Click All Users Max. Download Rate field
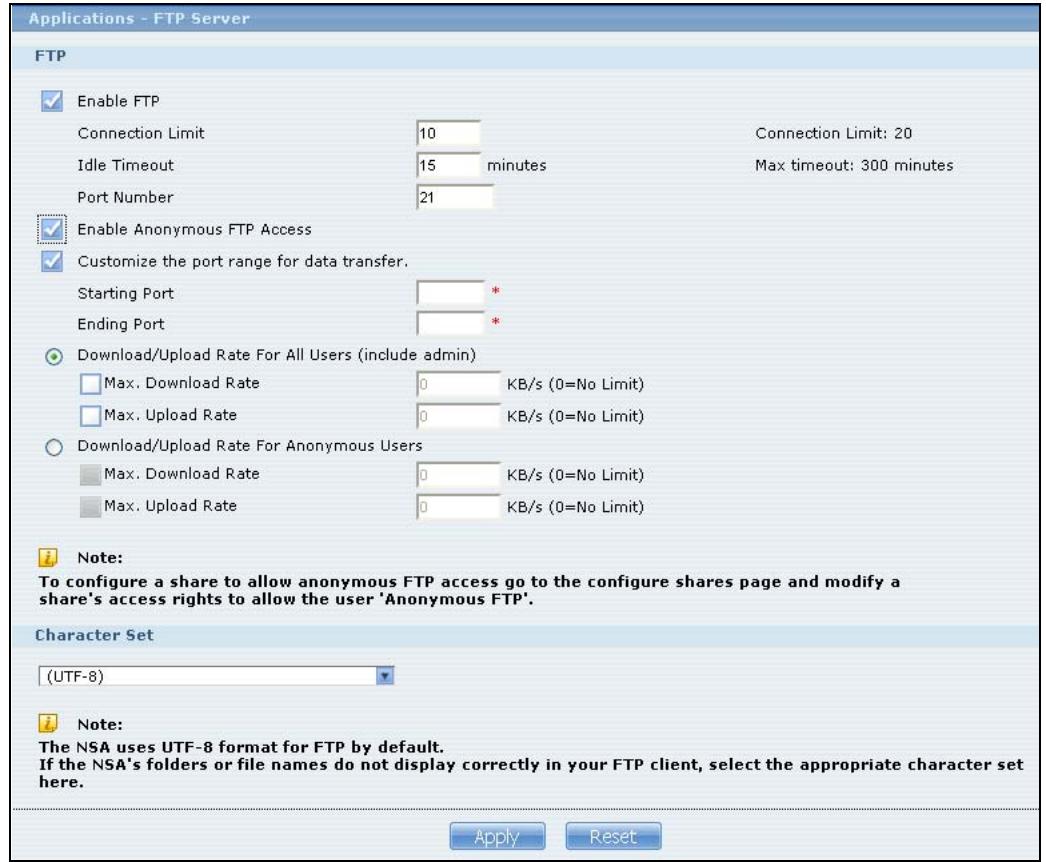Screen dimensions: 1046x862 458,384
